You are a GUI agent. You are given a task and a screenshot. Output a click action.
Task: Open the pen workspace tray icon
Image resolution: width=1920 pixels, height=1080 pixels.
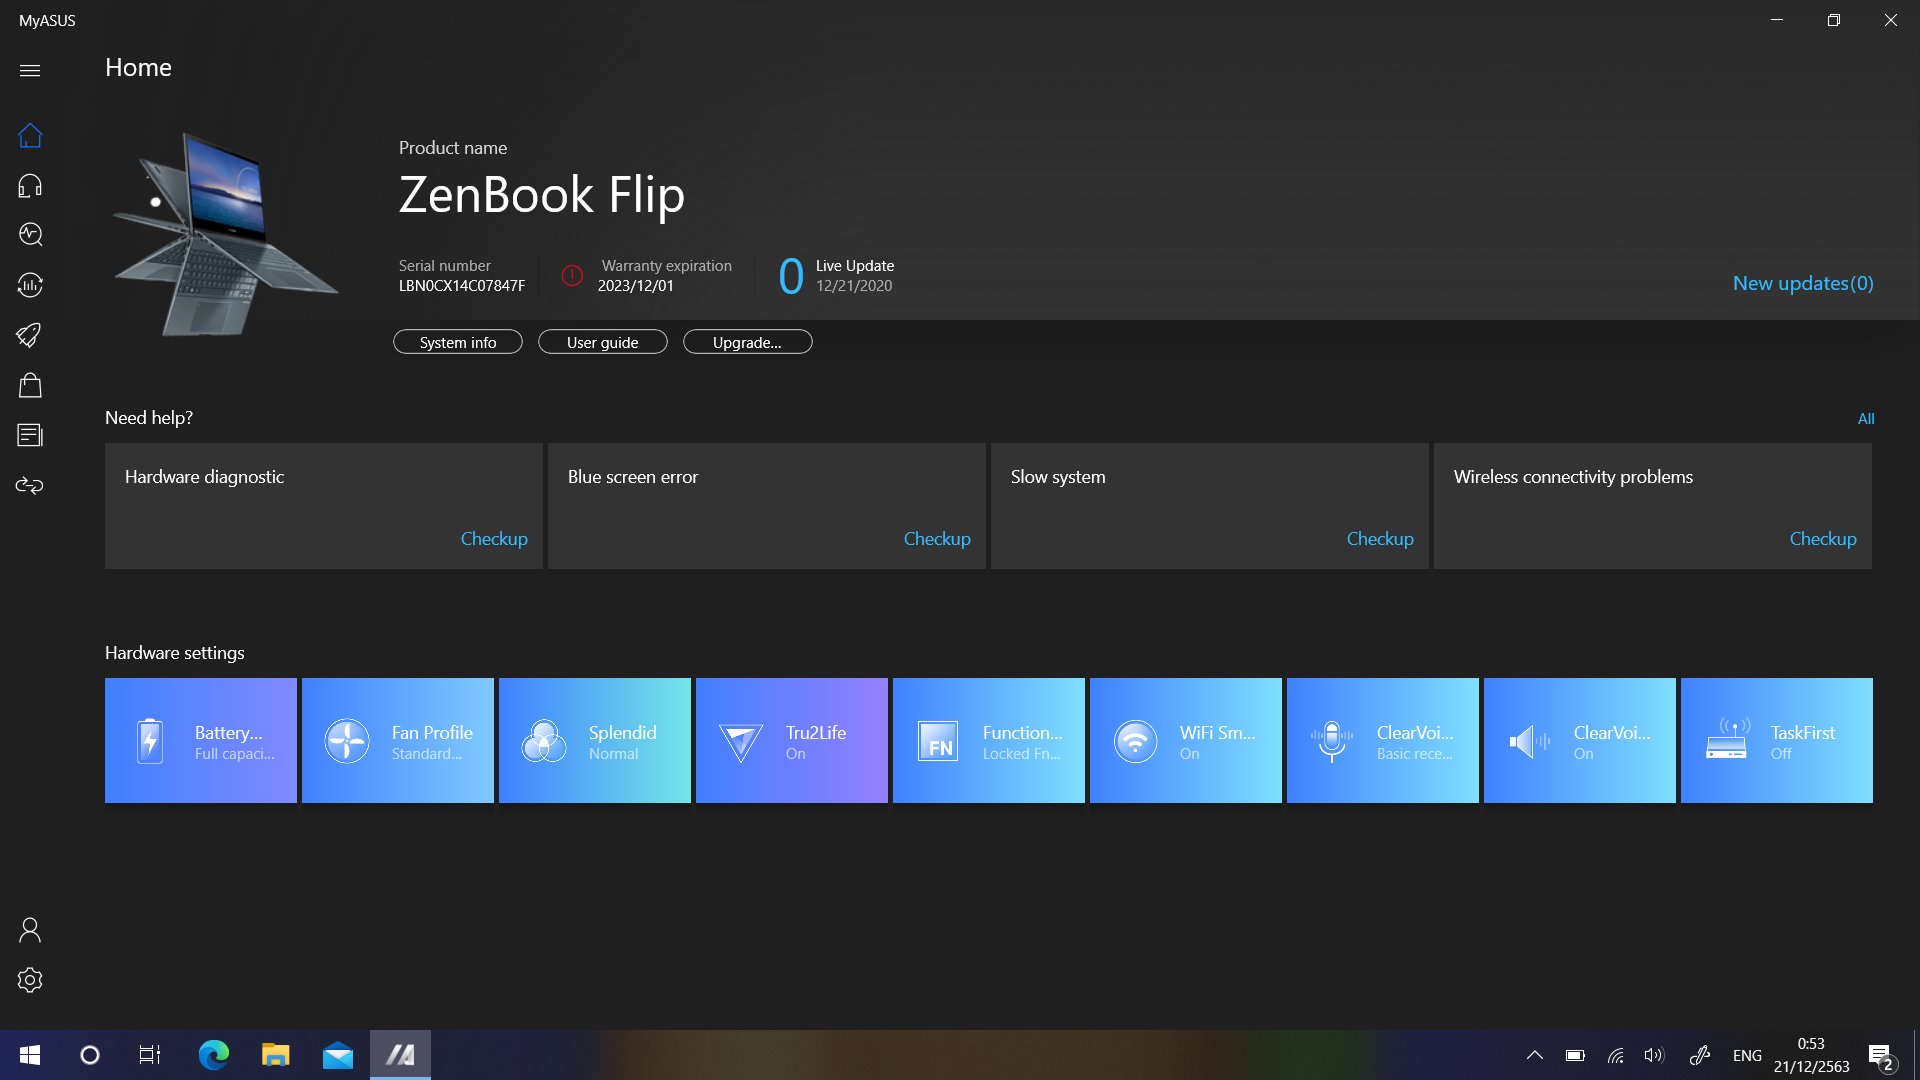1700,1055
